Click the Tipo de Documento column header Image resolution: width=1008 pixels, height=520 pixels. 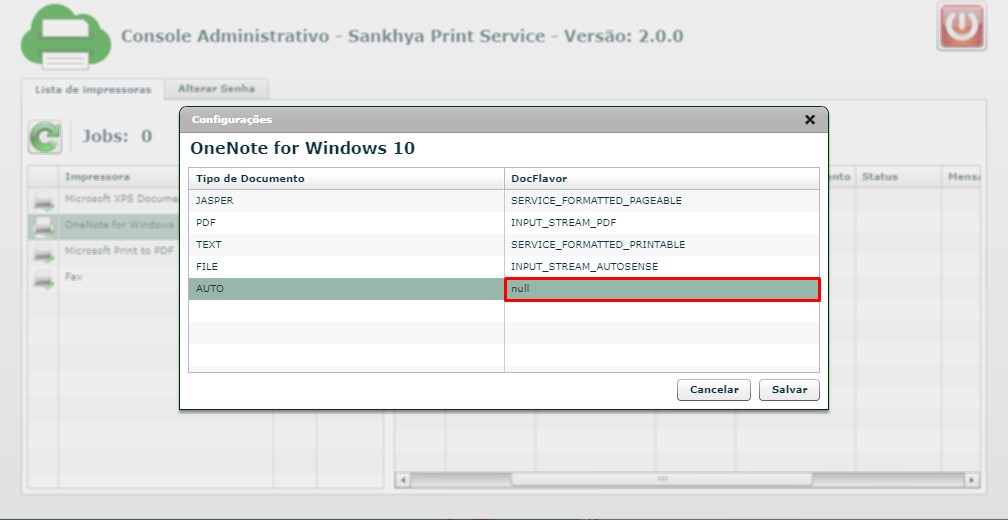click(346, 179)
